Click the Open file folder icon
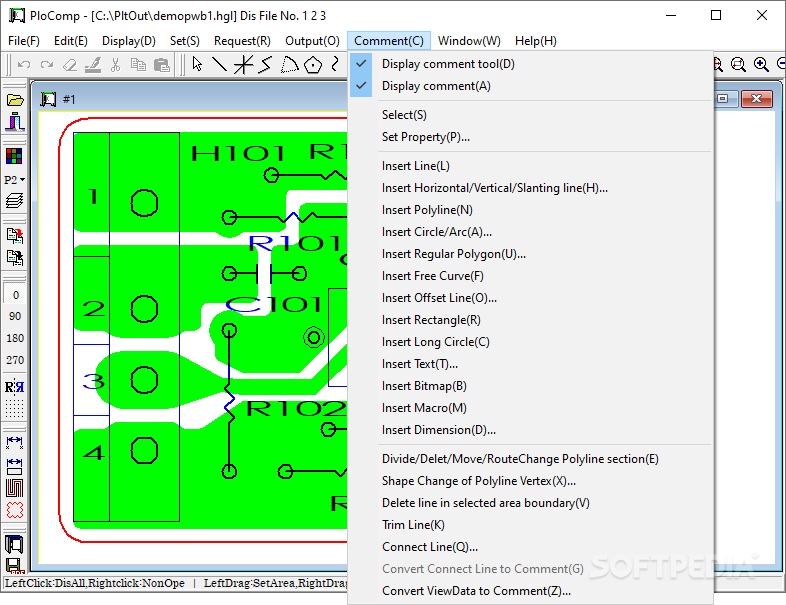The height and width of the screenshot is (605, 786). click(x=15, y=100)
